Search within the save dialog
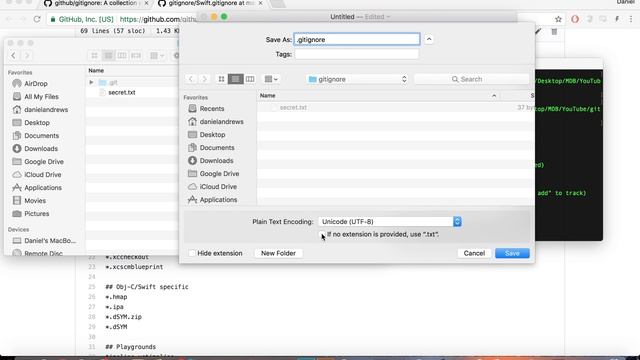 pos(471,79)
